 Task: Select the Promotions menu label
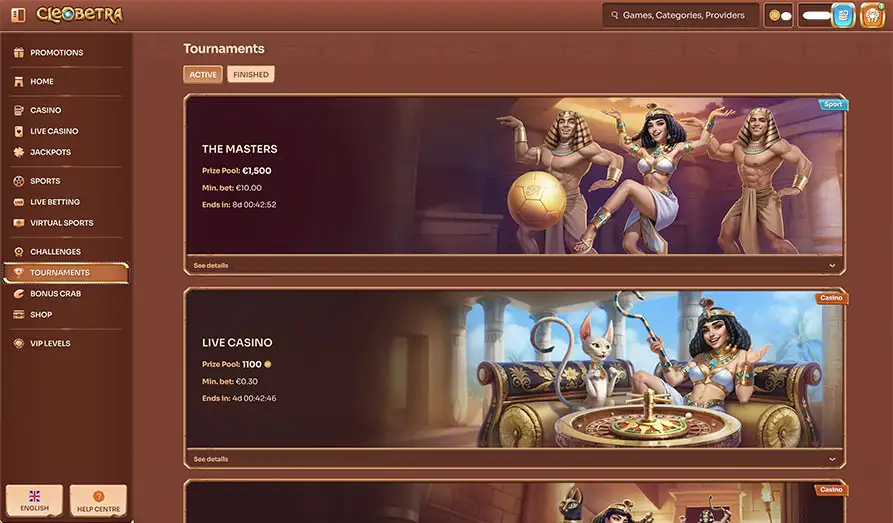[56, 52]
